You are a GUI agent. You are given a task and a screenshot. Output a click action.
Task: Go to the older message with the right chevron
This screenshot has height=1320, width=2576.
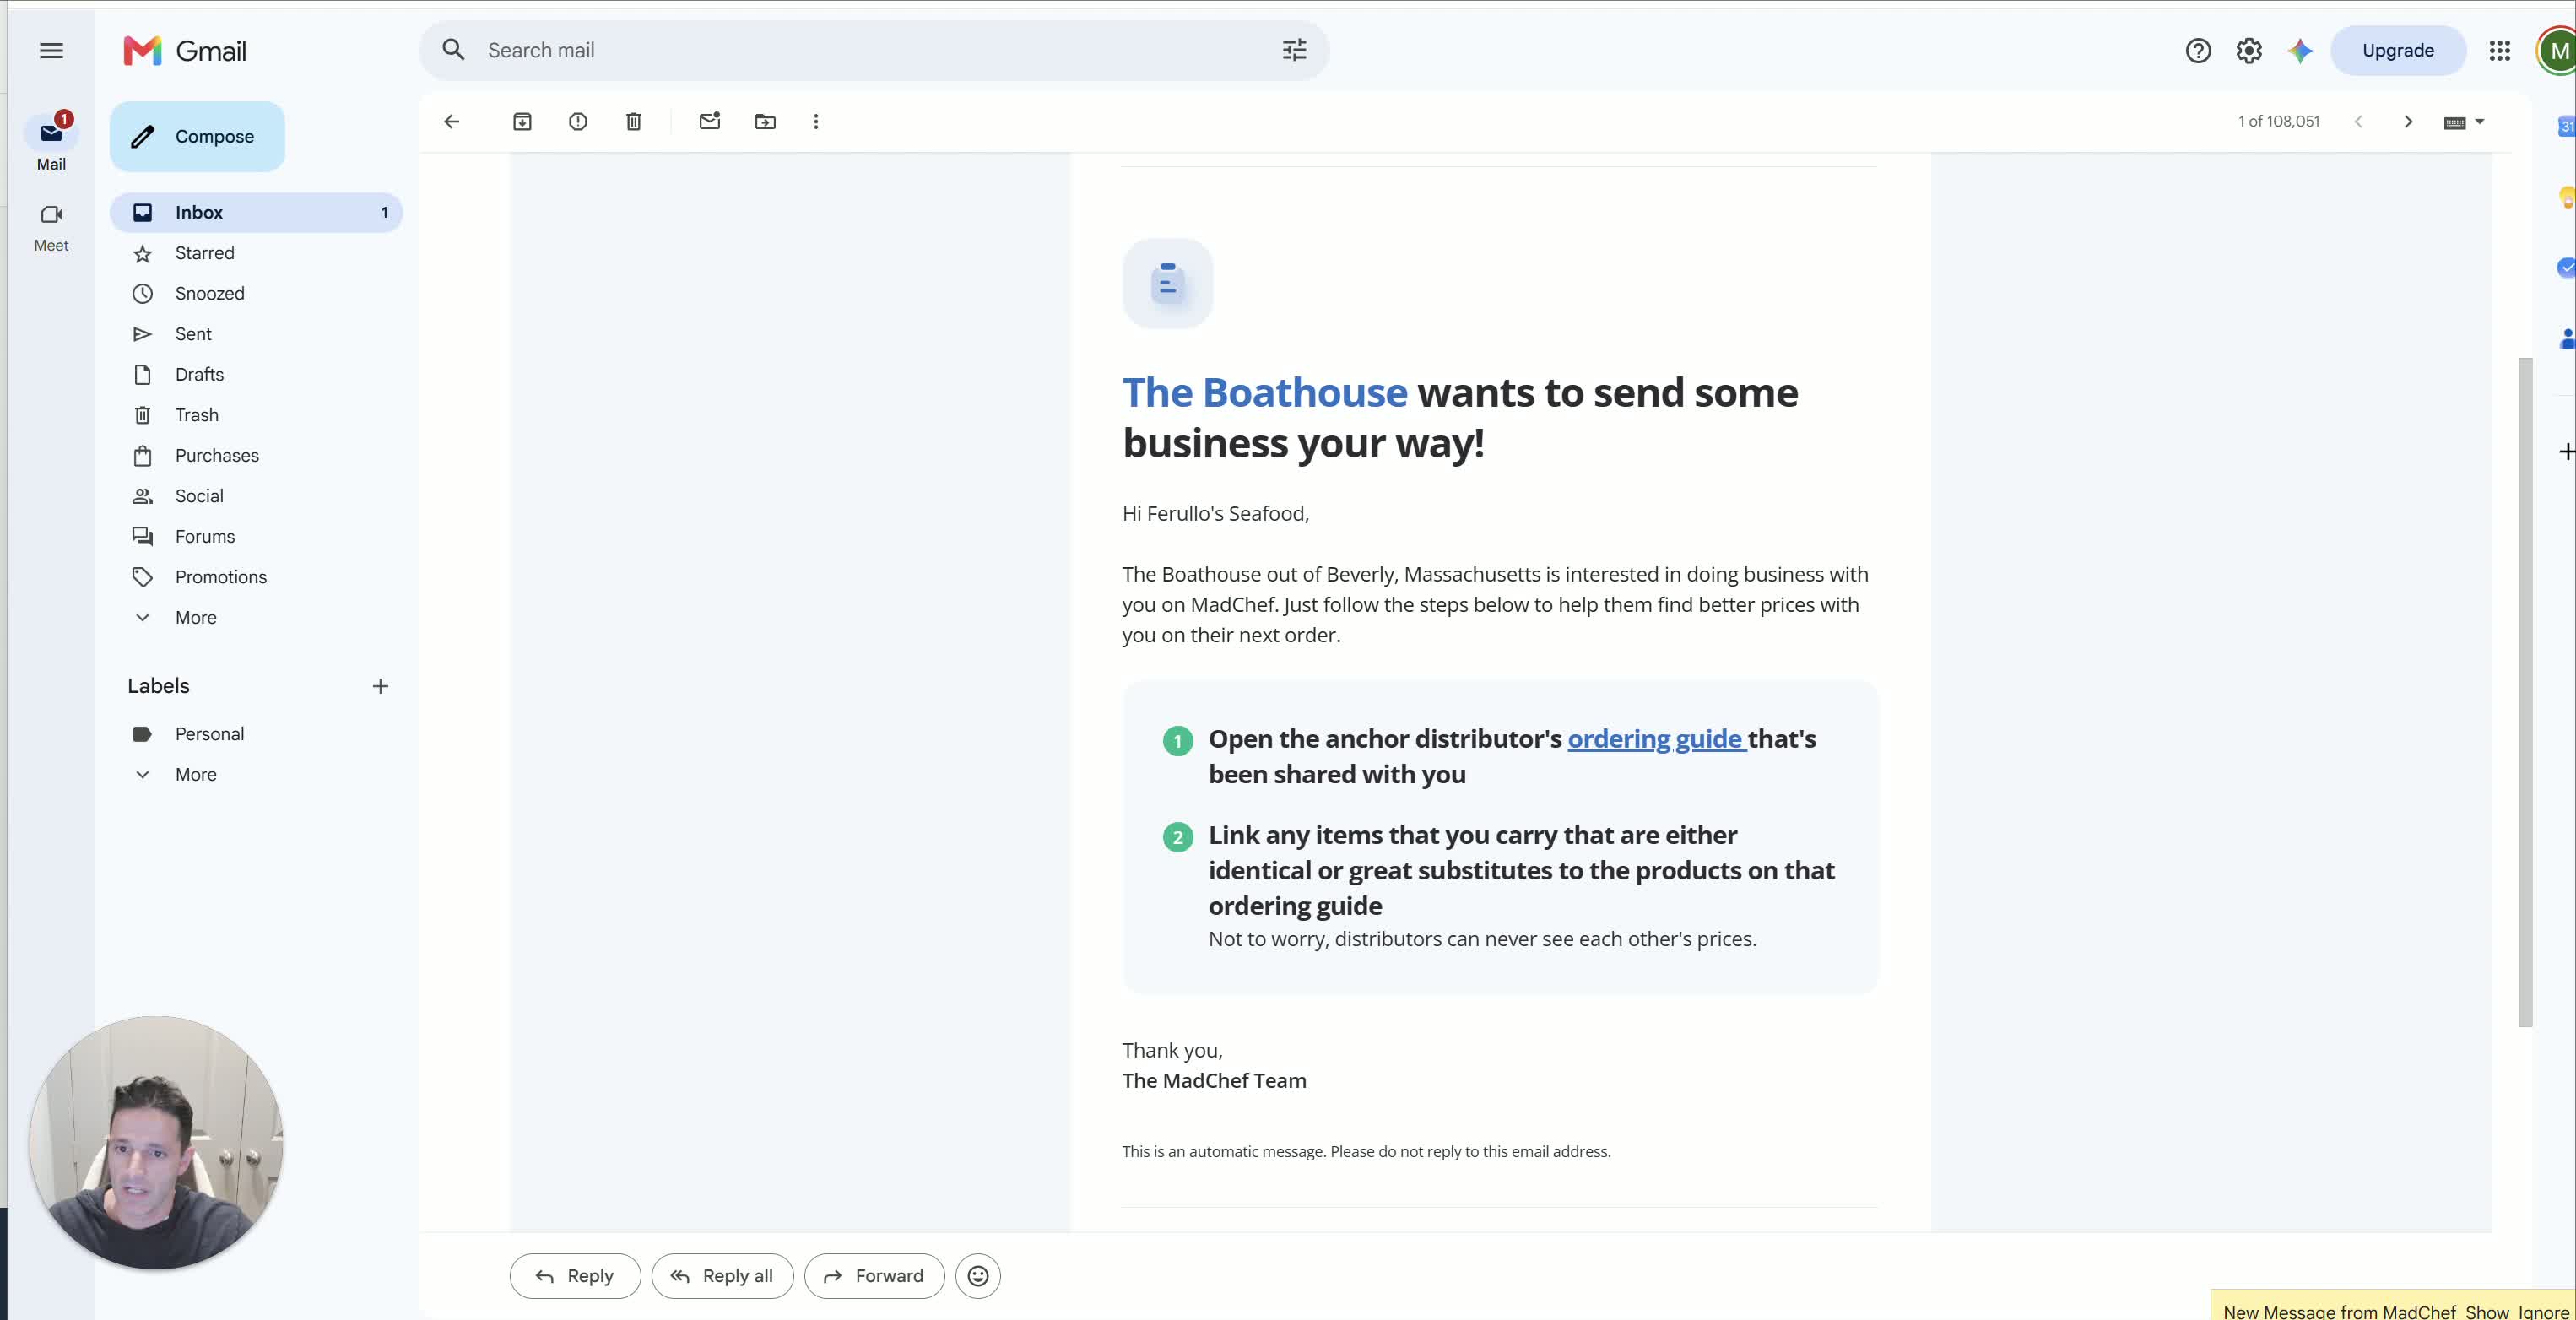[x=2408, y=121]
